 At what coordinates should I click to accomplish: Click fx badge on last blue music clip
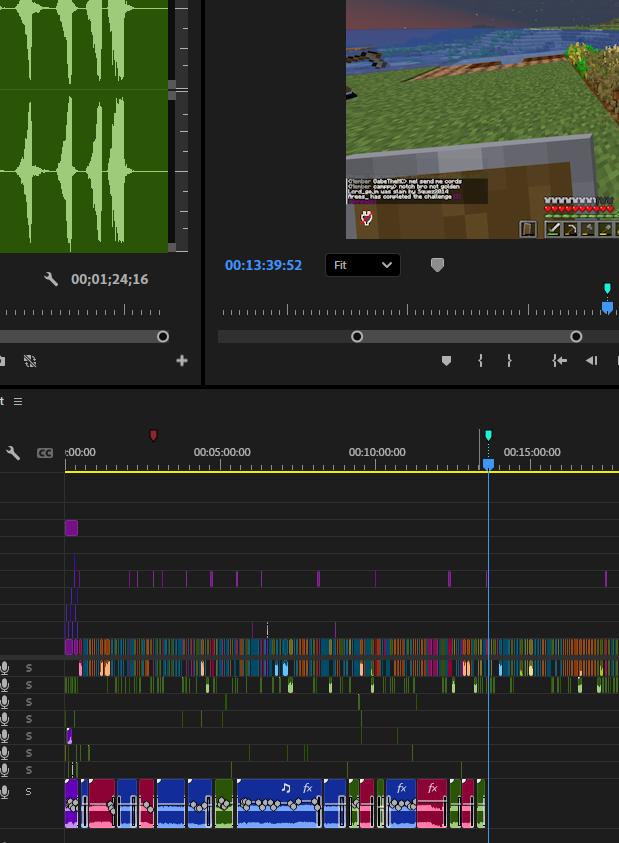[x=401, y=788]
